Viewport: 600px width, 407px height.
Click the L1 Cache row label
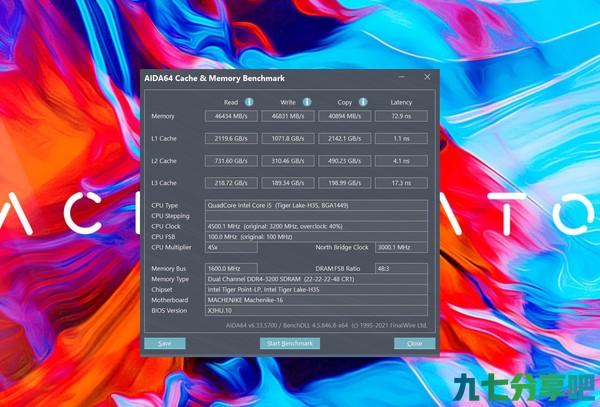click(164, 138)
